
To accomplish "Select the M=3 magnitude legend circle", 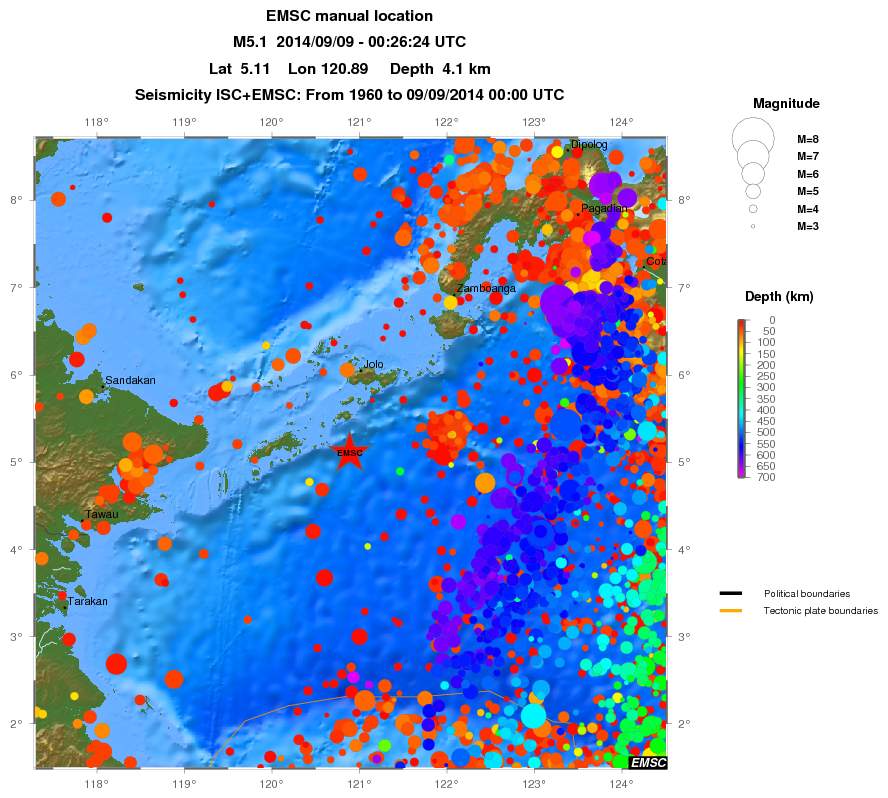I will 753,226.
